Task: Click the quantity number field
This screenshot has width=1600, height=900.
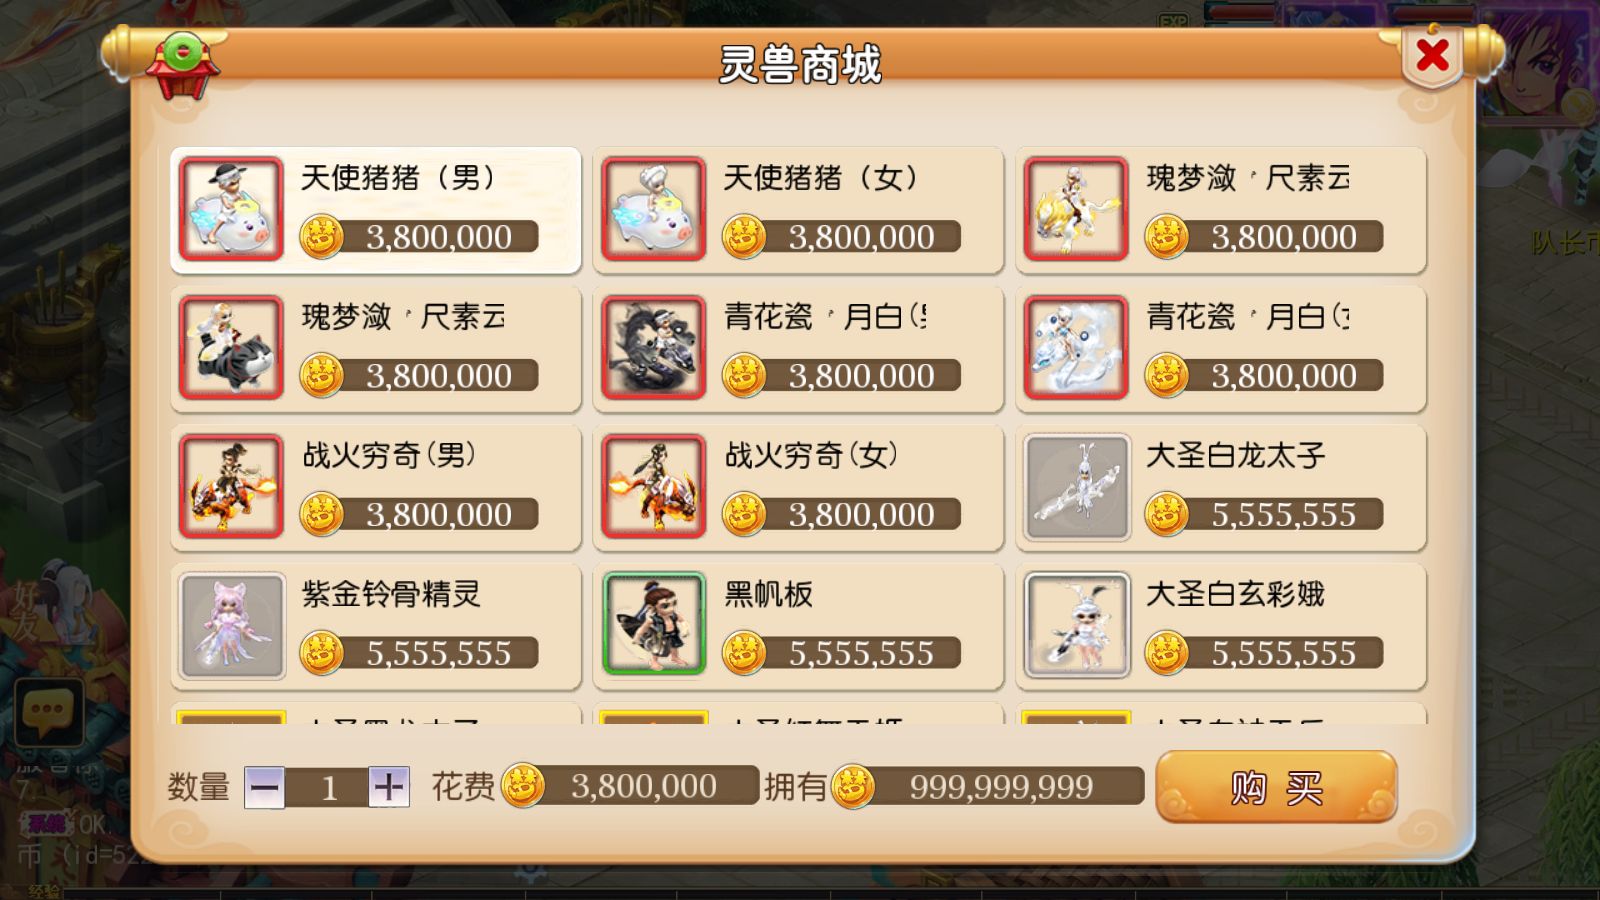Action: [327, 787]
